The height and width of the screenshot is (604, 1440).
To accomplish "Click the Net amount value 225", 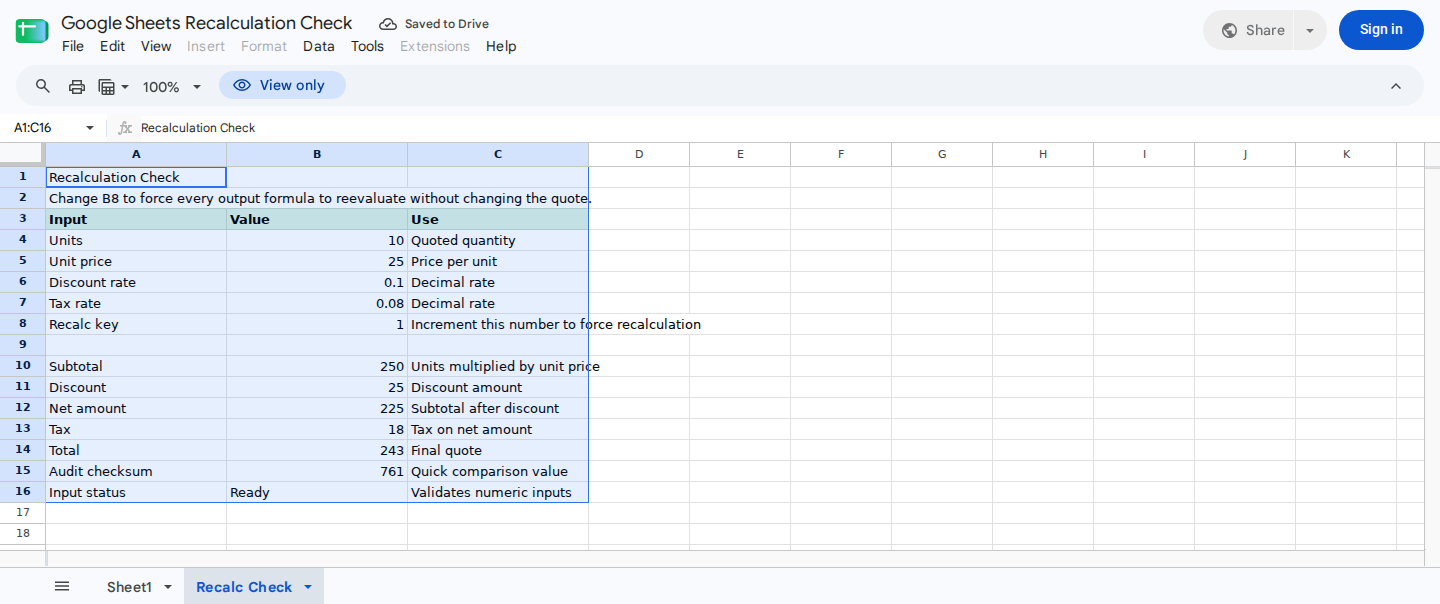I will [x=317, y=408].
